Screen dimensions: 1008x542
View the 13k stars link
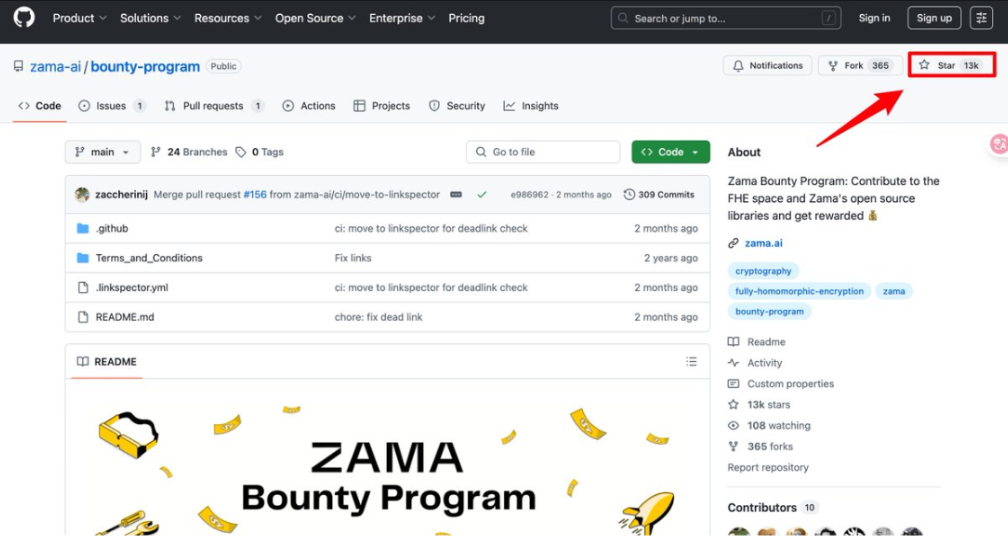[759, 404]
